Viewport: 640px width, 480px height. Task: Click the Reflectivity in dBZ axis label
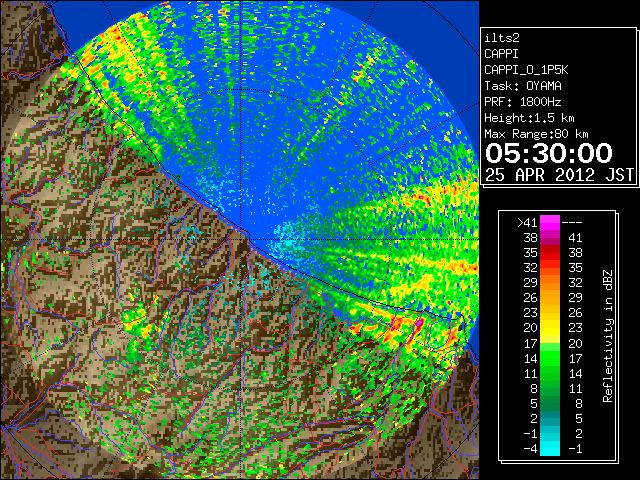click(608, 336)
